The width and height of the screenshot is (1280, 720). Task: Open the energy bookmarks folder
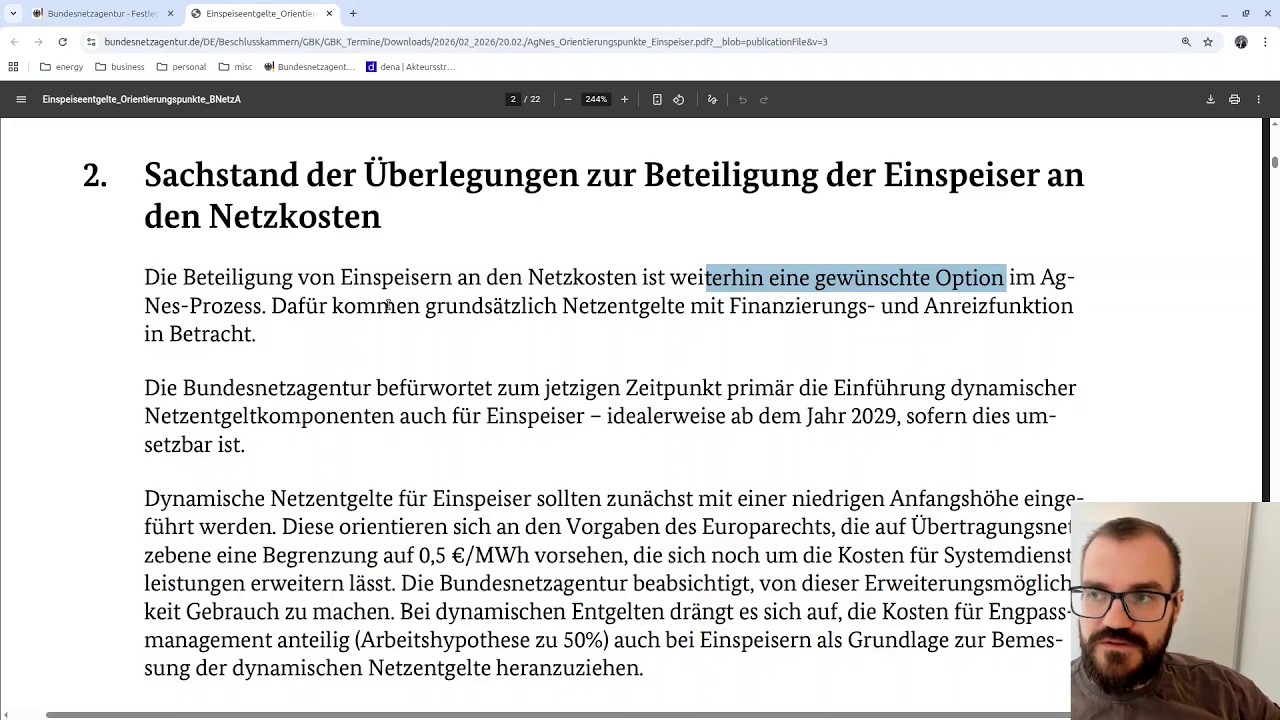pos(61,67)
